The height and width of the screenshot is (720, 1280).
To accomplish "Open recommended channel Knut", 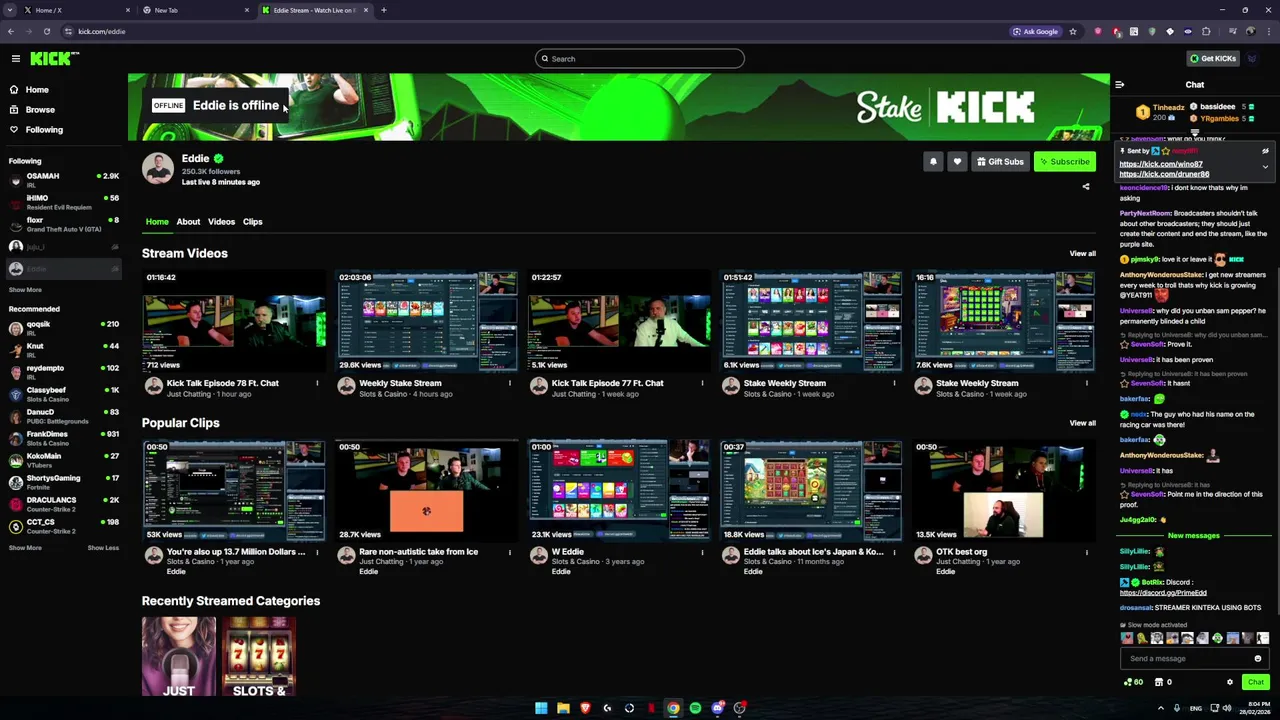I will (x=64, y=350).
